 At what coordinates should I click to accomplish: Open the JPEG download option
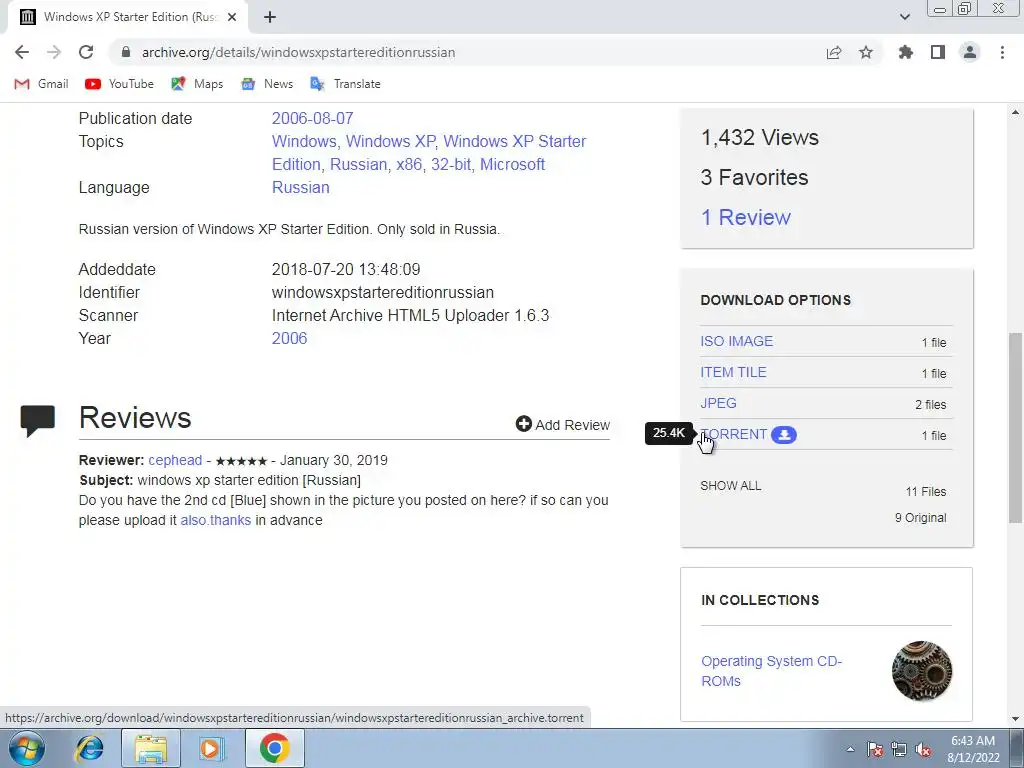click(x=718, y=403)
